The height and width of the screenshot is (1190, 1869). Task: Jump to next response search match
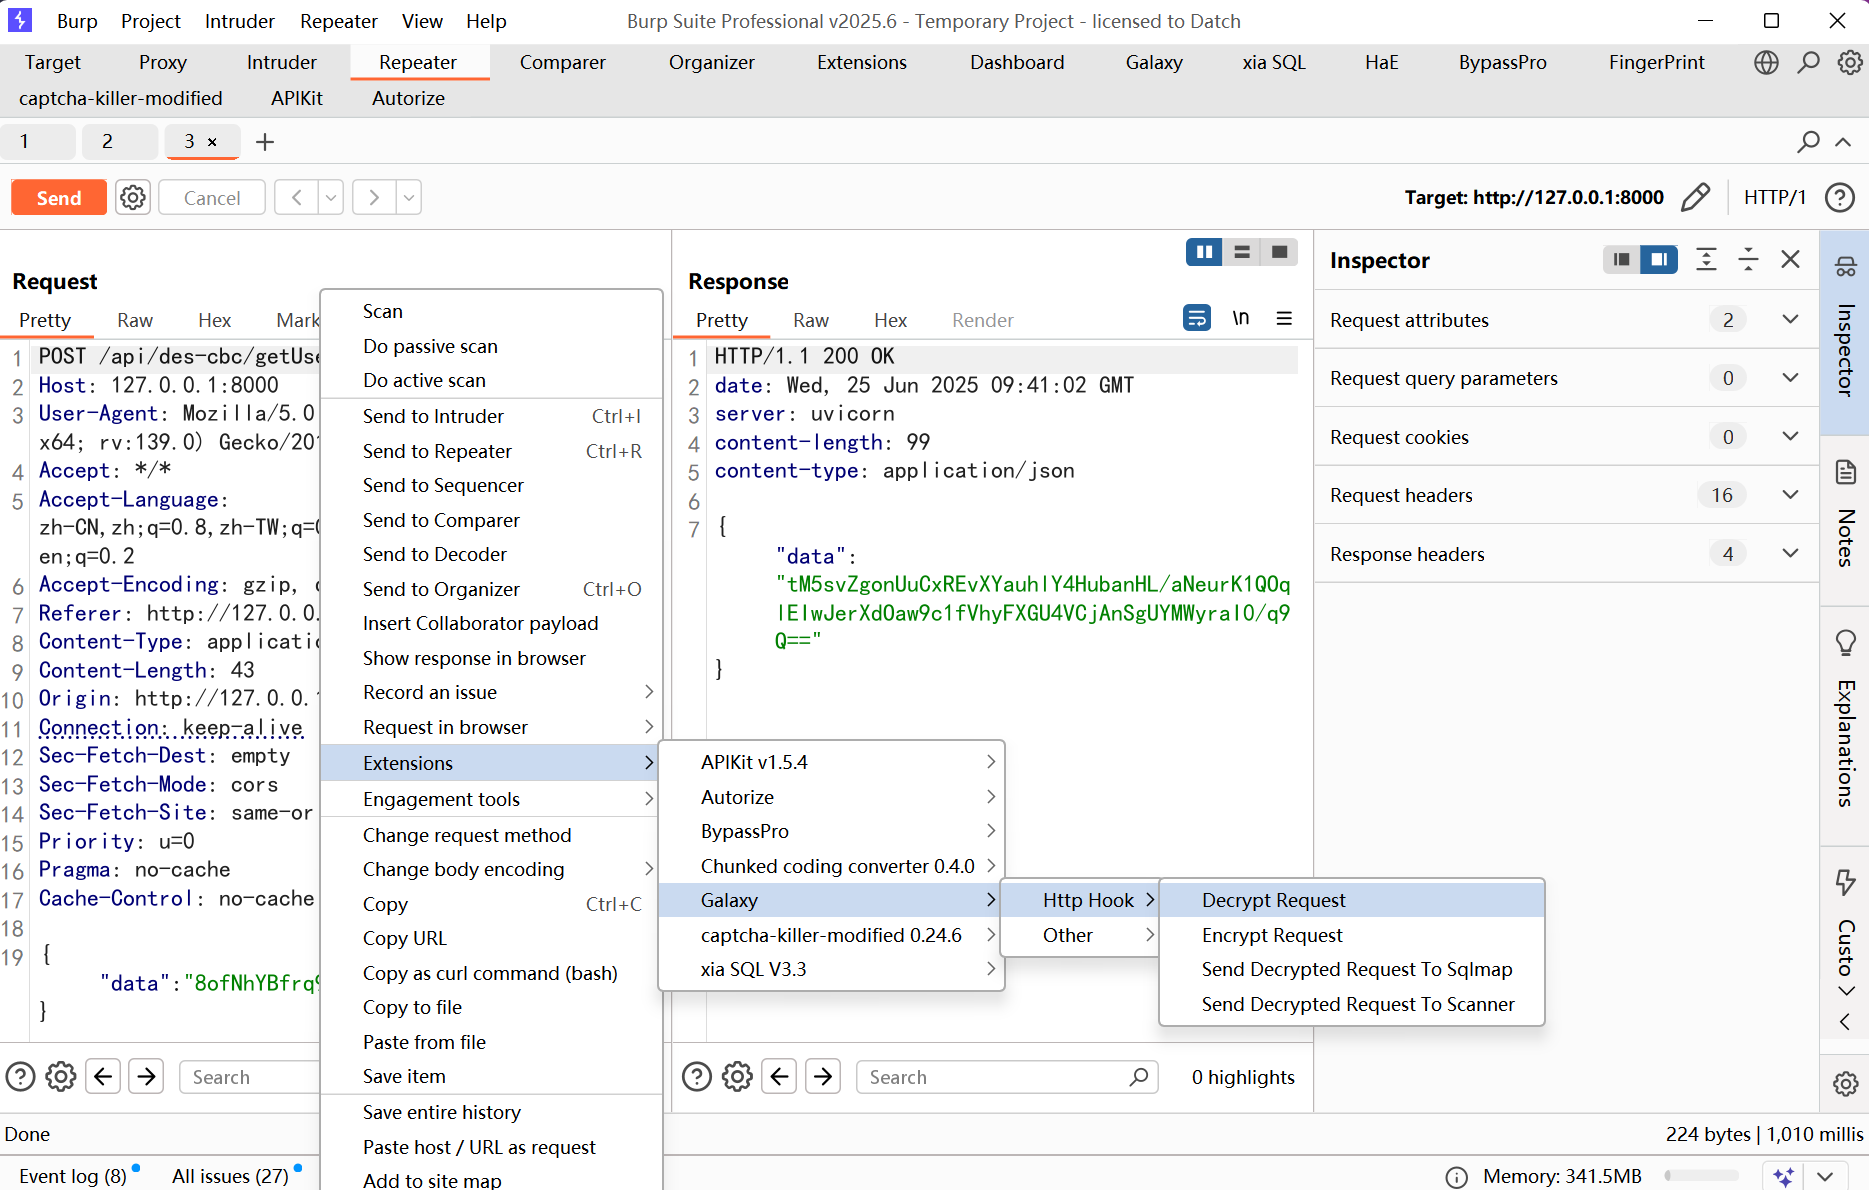(x=823, y=1077)
